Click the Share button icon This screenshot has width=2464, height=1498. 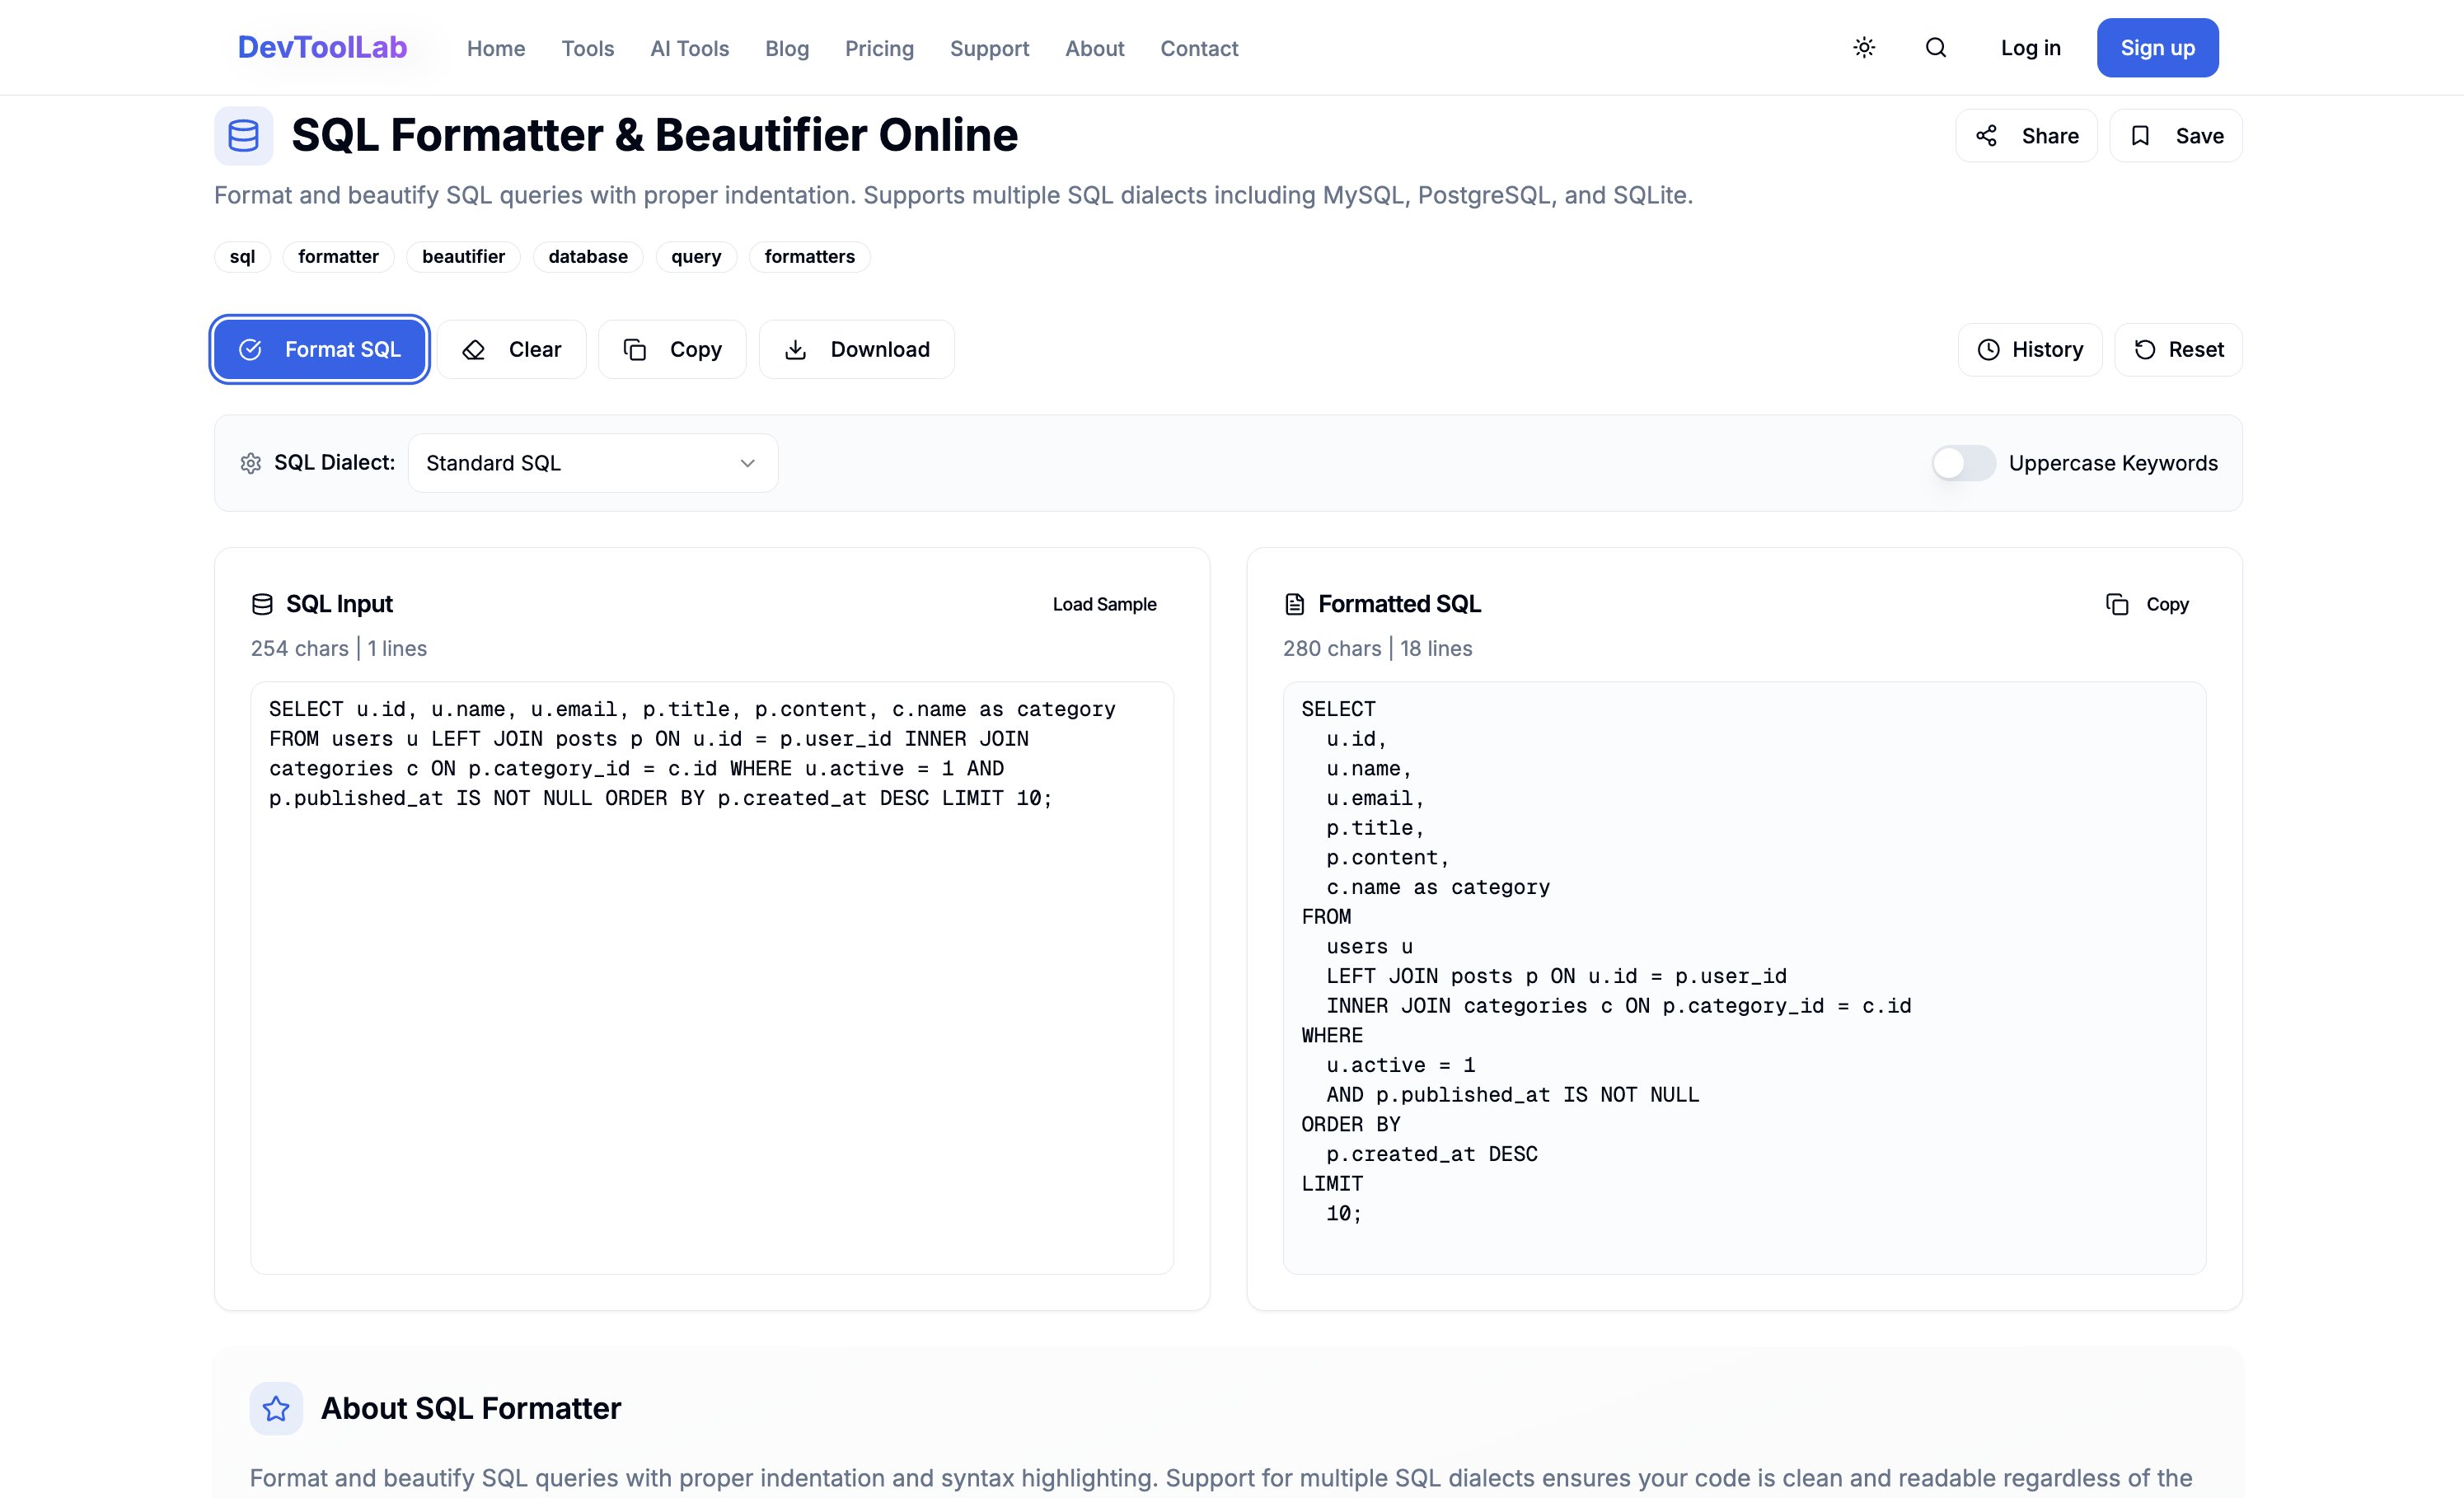point(1986,136)
